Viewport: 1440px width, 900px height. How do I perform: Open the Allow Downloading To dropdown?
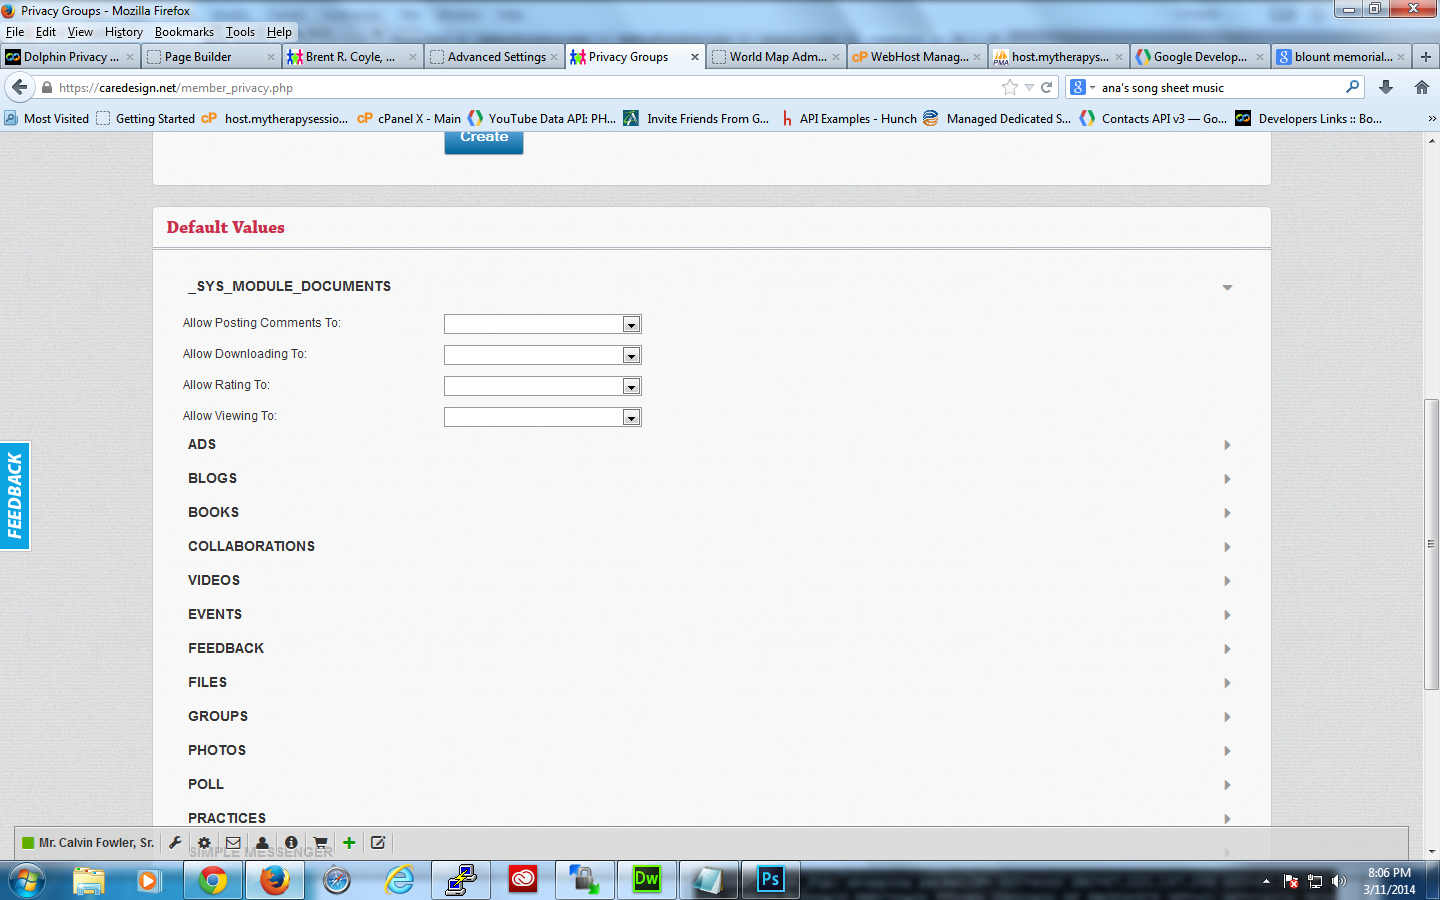point(543,355)
